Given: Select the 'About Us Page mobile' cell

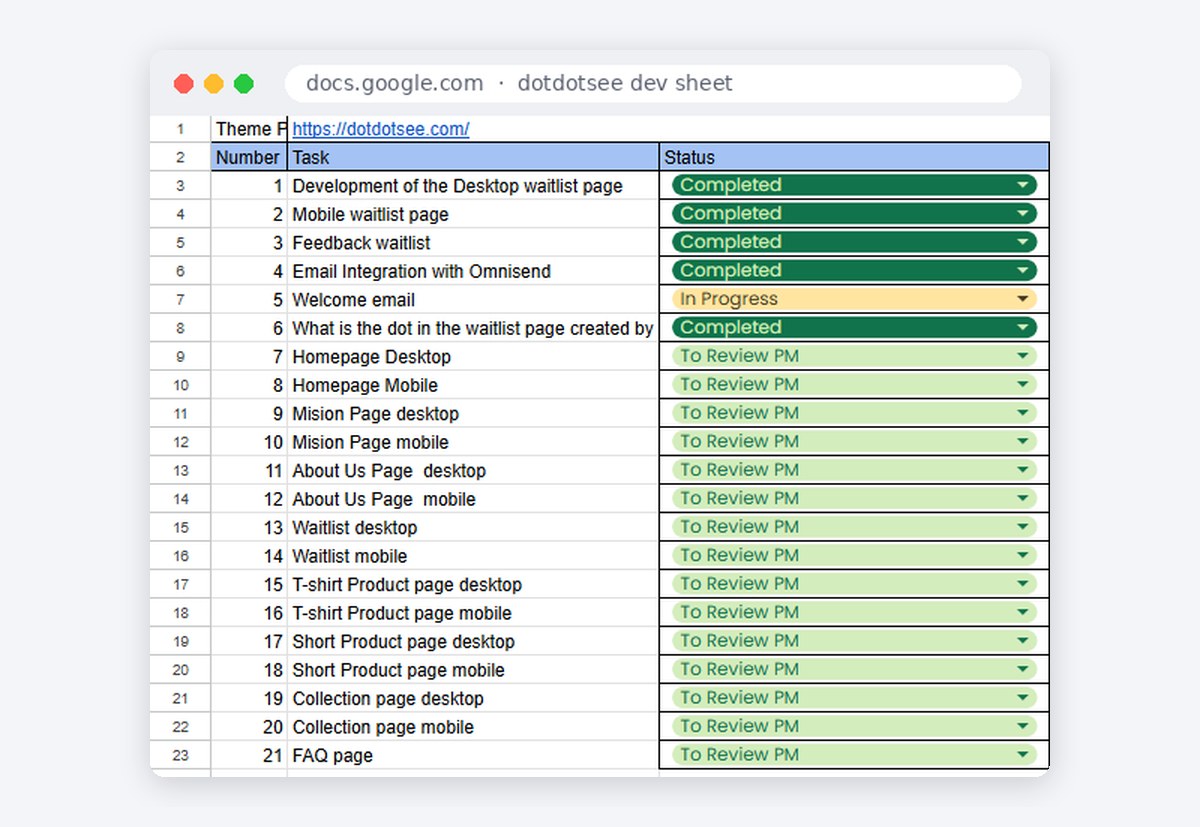Looking at the screenshot, I should (x=473, y=499).
